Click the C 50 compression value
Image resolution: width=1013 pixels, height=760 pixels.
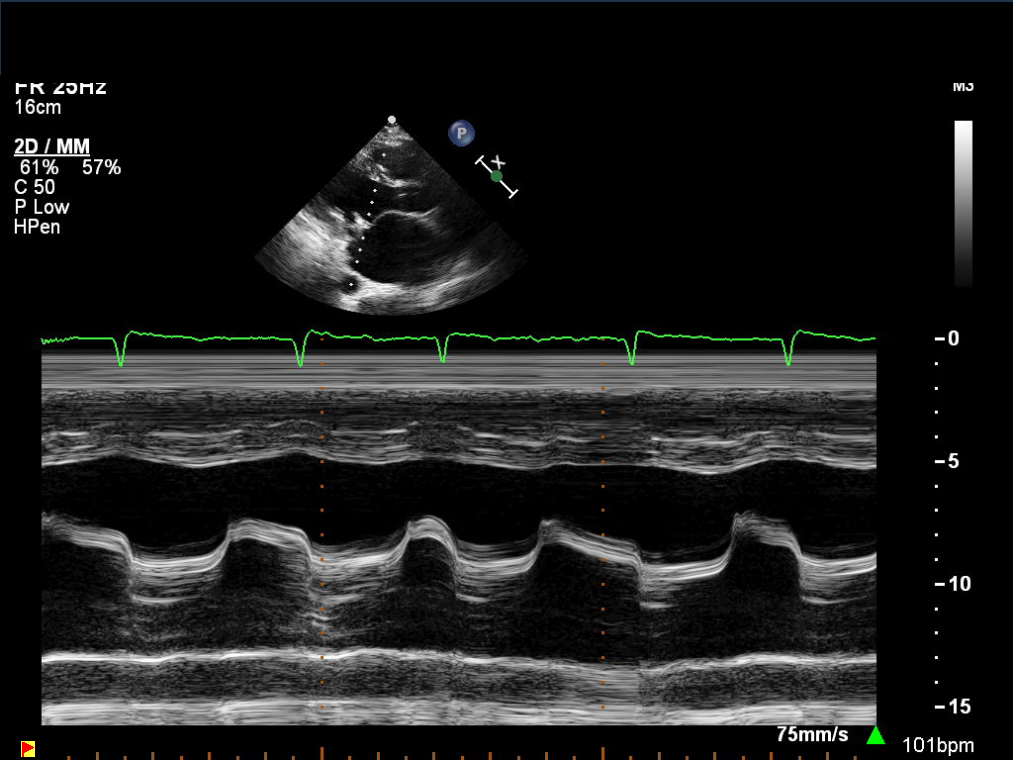click(35, 187)
